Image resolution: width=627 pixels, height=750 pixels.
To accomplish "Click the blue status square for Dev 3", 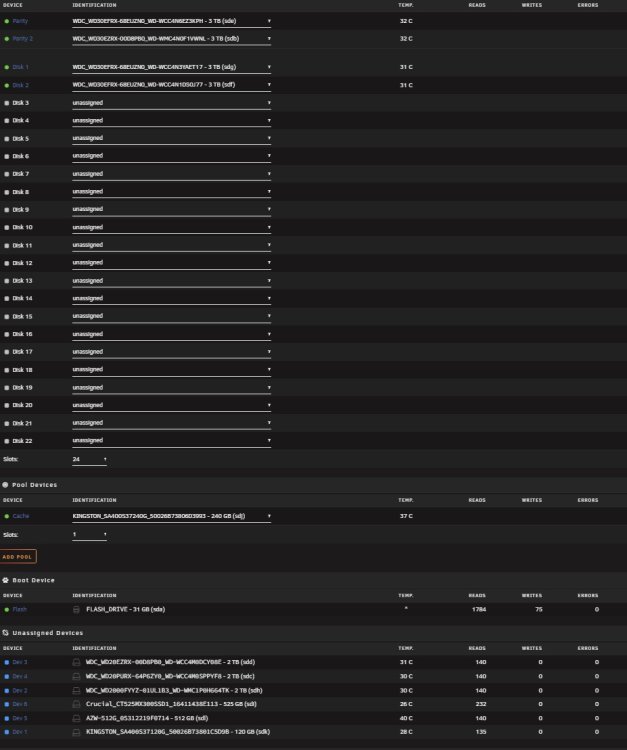I will click(7, 662).
